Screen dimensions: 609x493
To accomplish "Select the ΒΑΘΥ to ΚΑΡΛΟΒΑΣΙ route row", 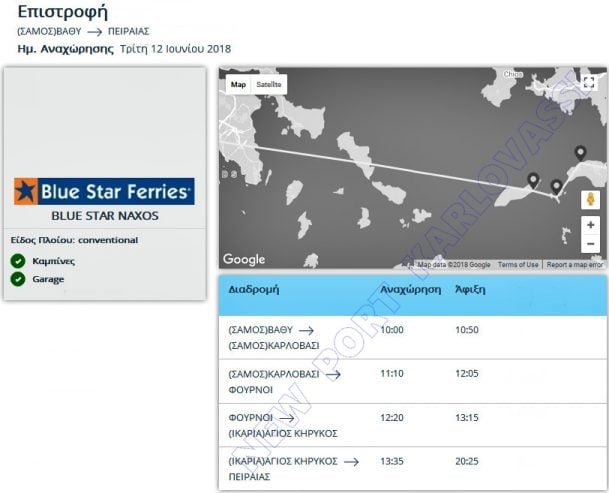I will pos(412,337).
